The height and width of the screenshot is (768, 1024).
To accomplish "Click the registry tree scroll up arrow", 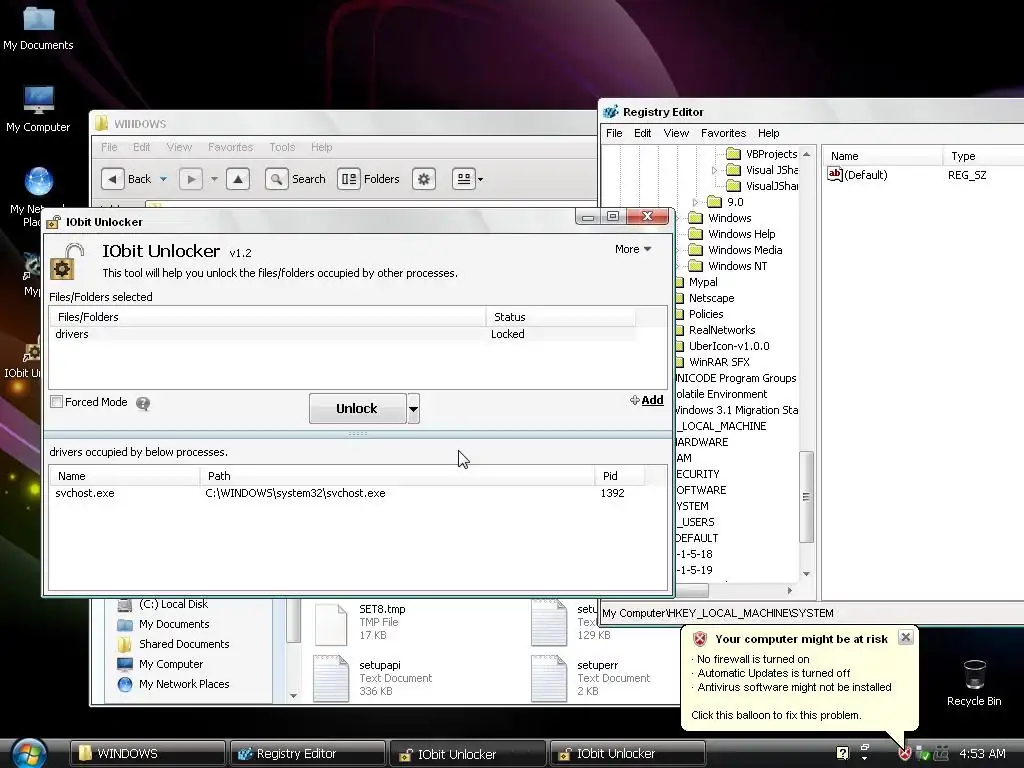I will coord(807,154).
